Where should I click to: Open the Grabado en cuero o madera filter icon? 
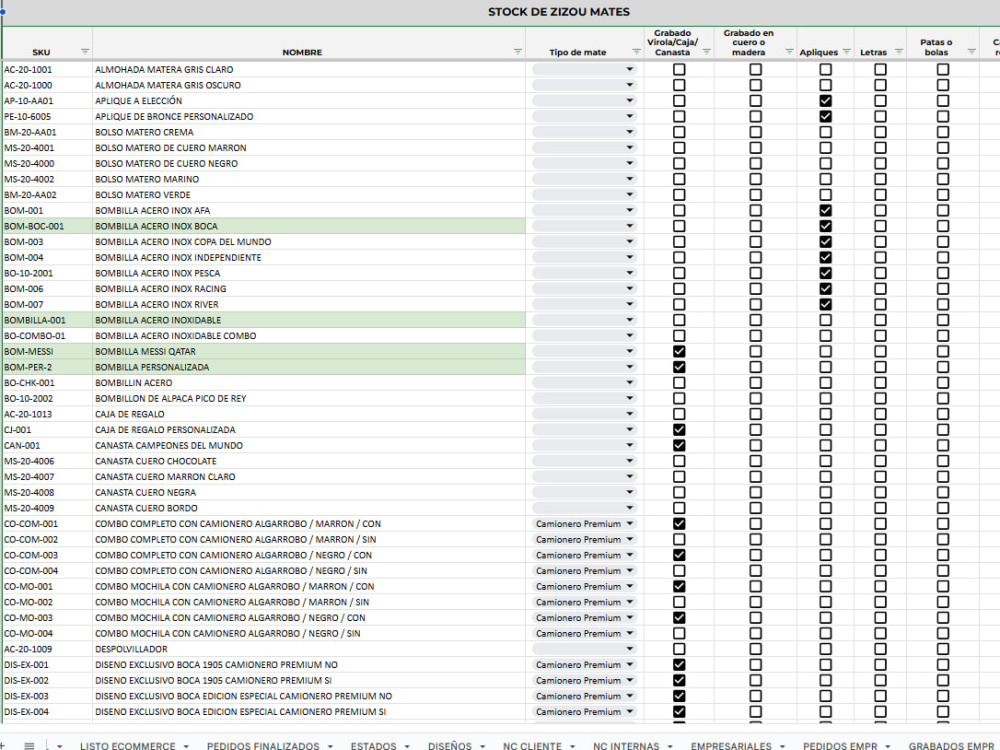click(789, 52)
